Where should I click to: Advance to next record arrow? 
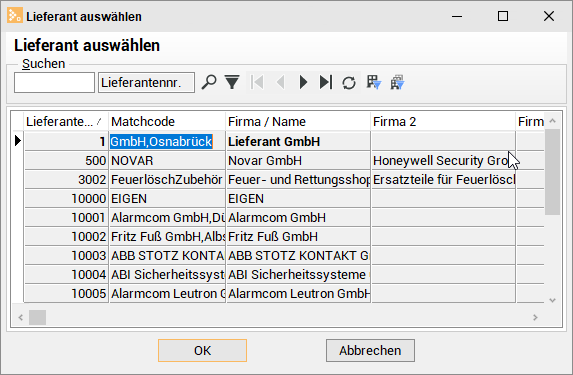pyautogui.click(x=303, y=82)
